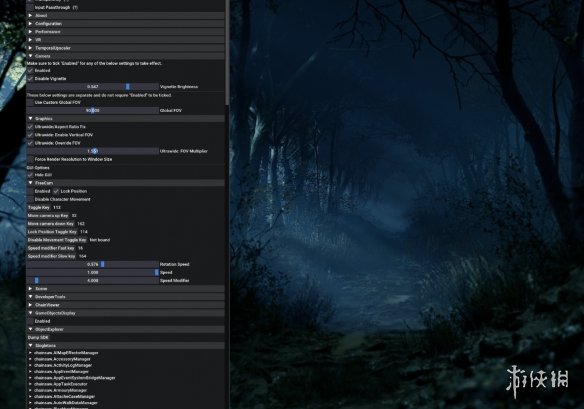The height and width of the screenshot is (409, 584).
Task: Rebind the Move camera down Key
Action: pyautogui.click(x=51, y=224)
